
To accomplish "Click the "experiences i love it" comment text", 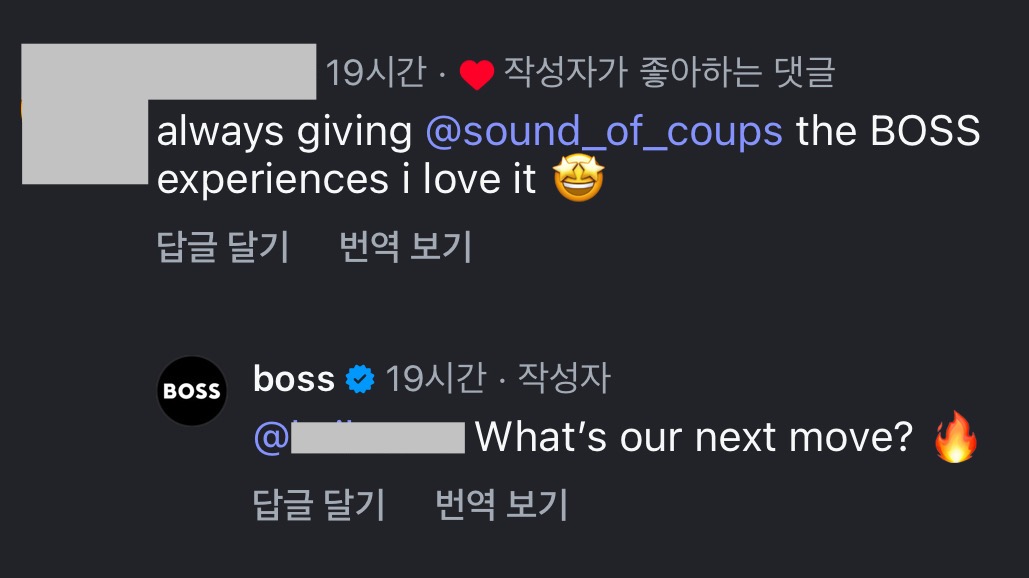I will pos(347,180).
